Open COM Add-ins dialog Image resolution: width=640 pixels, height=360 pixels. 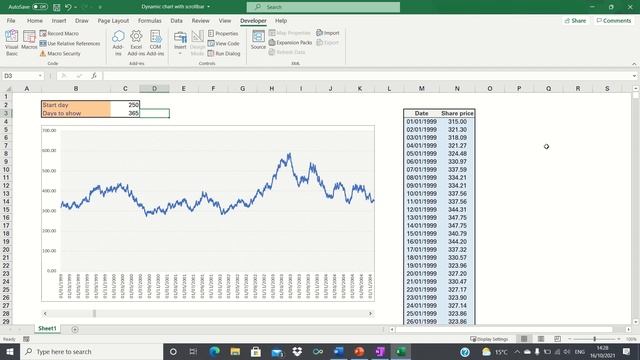point(155,42)
